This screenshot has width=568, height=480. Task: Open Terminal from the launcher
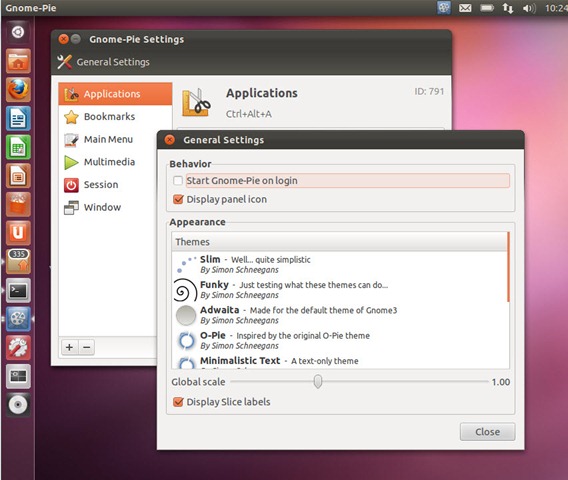point(18,290)
